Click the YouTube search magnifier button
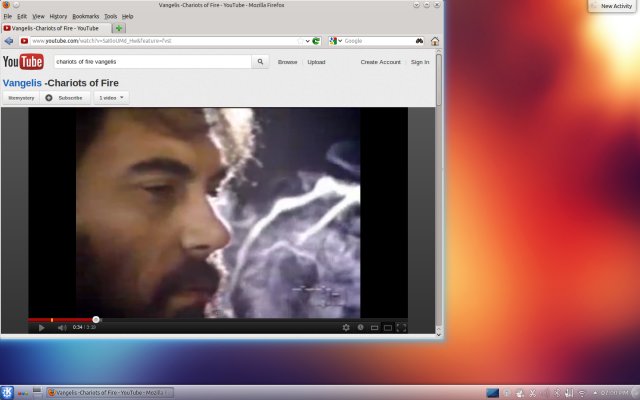This screenshot has height=400, width=640. tap(260, 62)
